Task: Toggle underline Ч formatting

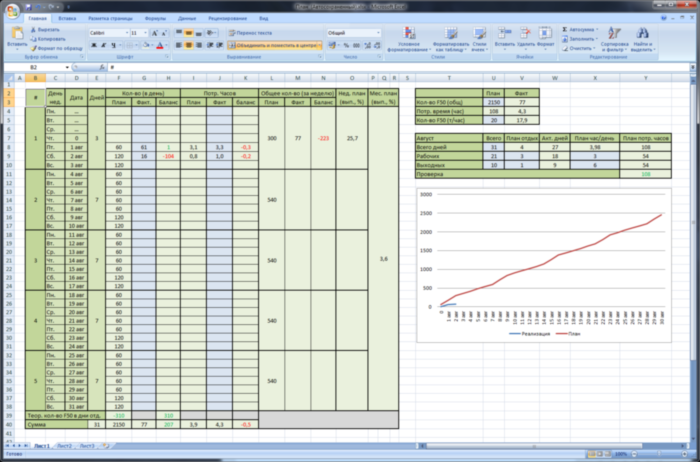Action: [113, 45]
